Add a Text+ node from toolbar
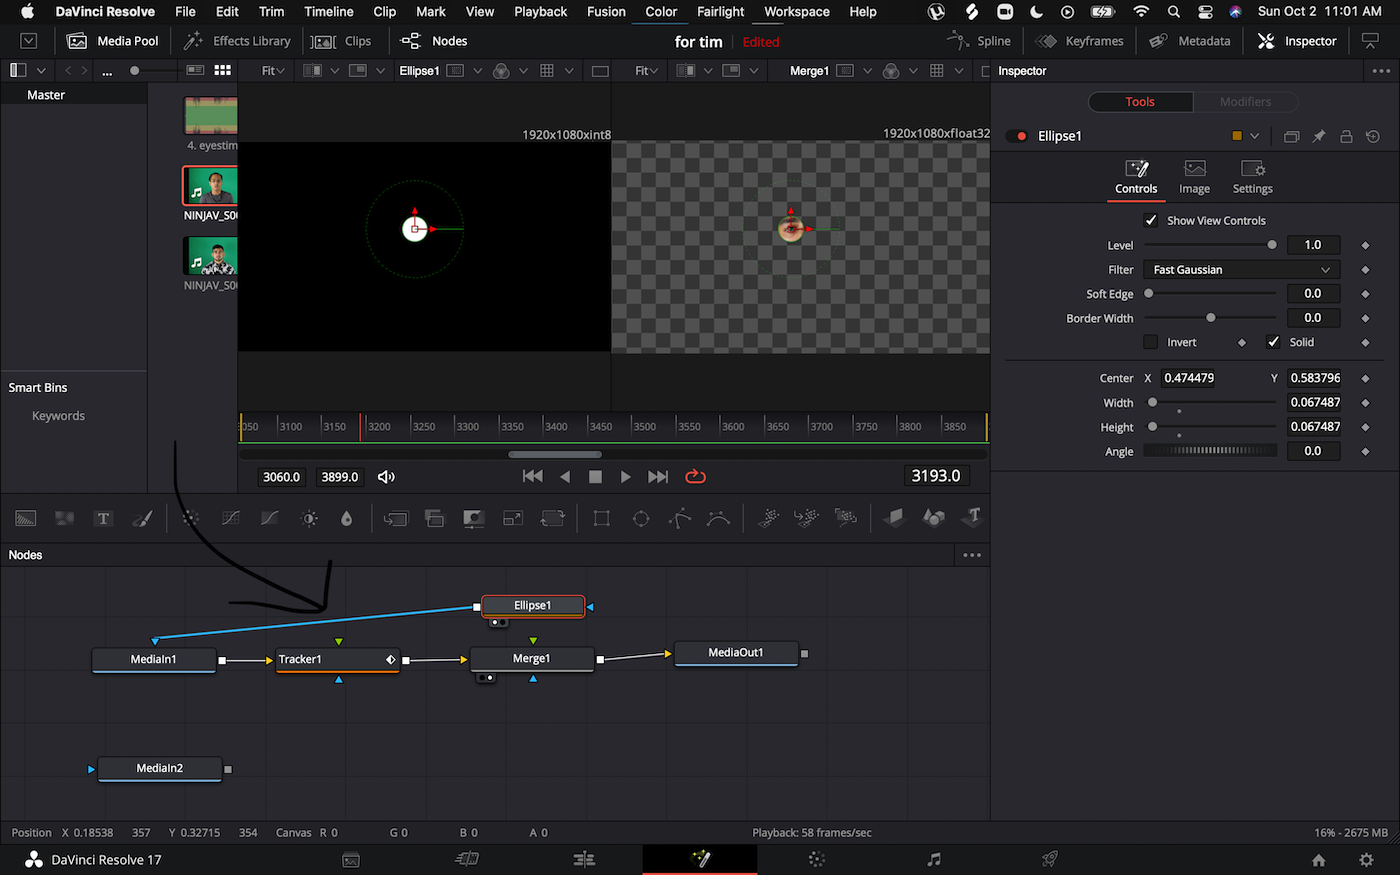This screenshot has width=1400, height=875. coord(103,518)
